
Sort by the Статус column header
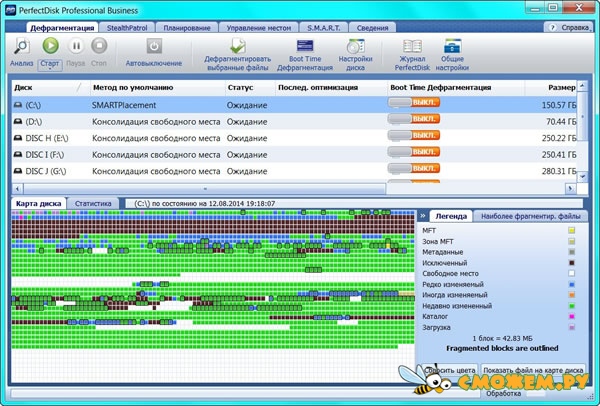(x=250, y=88)
